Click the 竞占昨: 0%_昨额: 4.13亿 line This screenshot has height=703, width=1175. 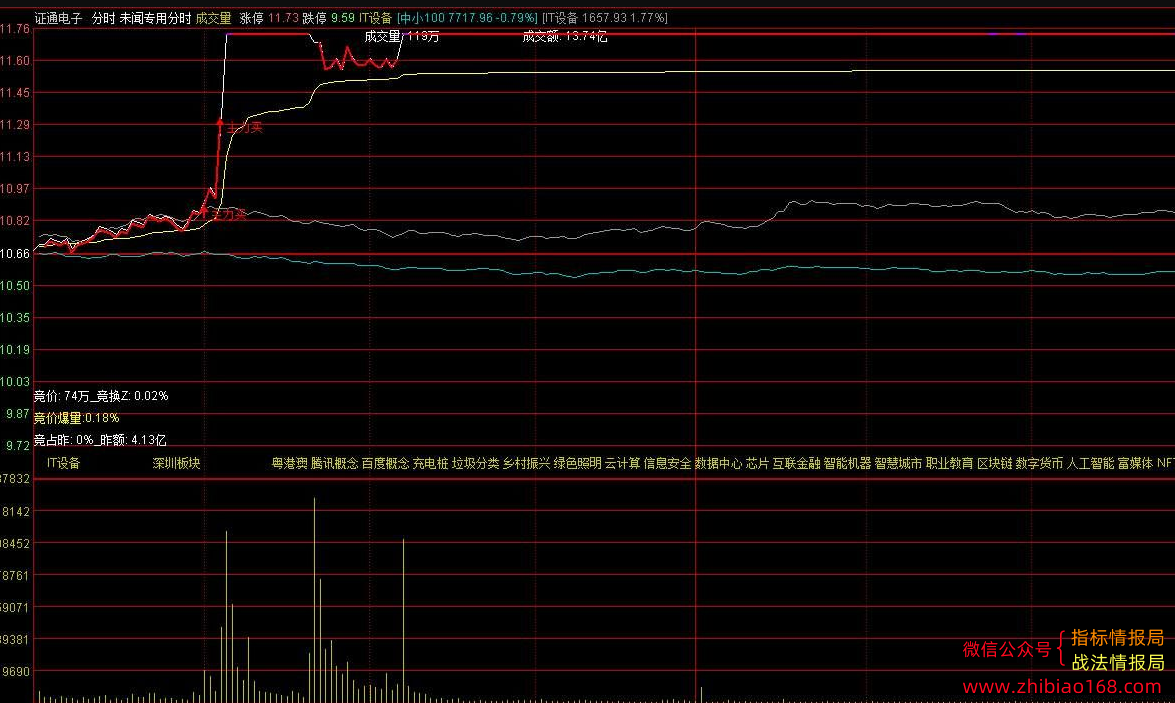(100, 440)
